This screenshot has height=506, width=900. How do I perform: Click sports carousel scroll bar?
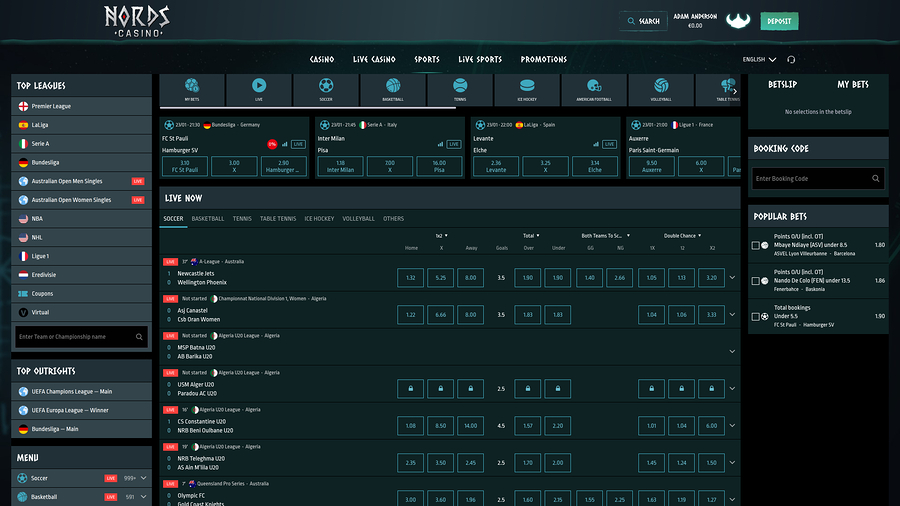tap(308, 107)
